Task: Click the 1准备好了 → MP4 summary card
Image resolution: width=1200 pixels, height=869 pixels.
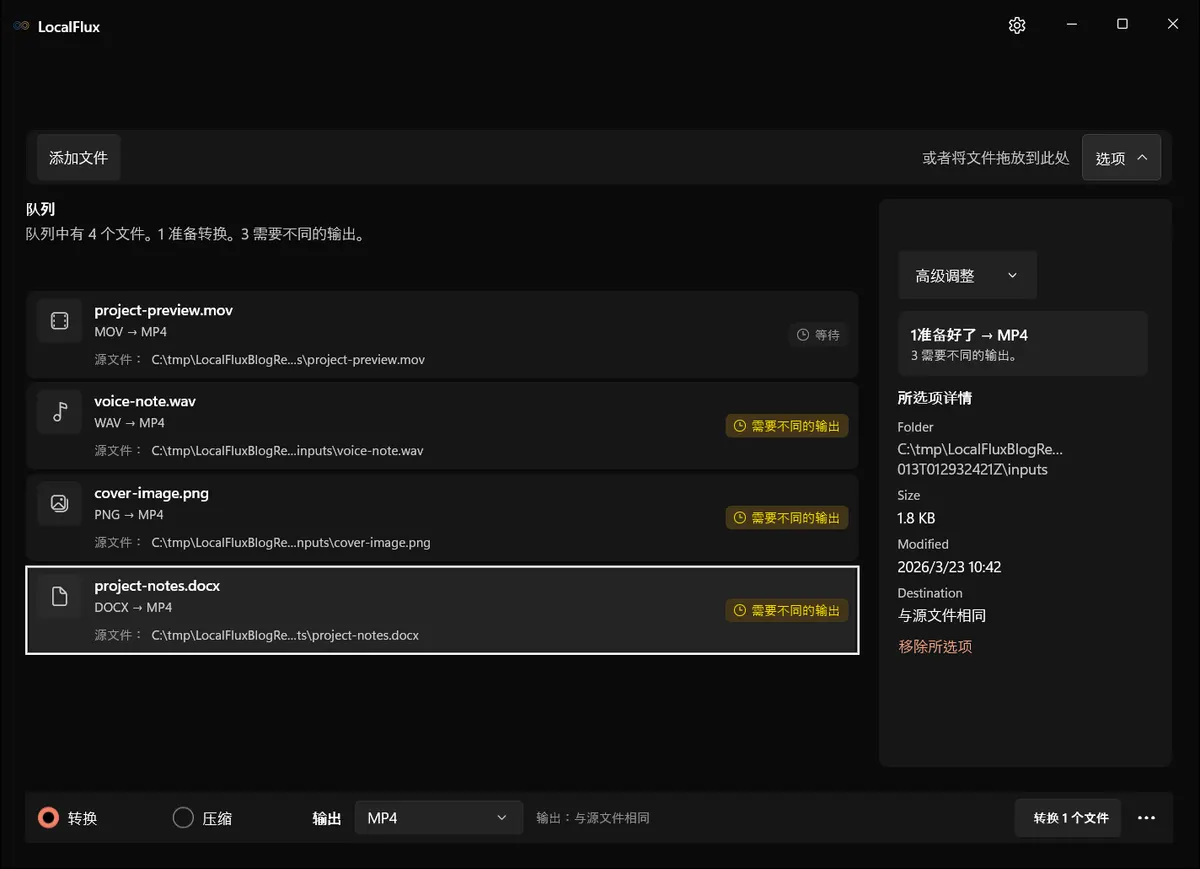Action: coord(1023,343)
